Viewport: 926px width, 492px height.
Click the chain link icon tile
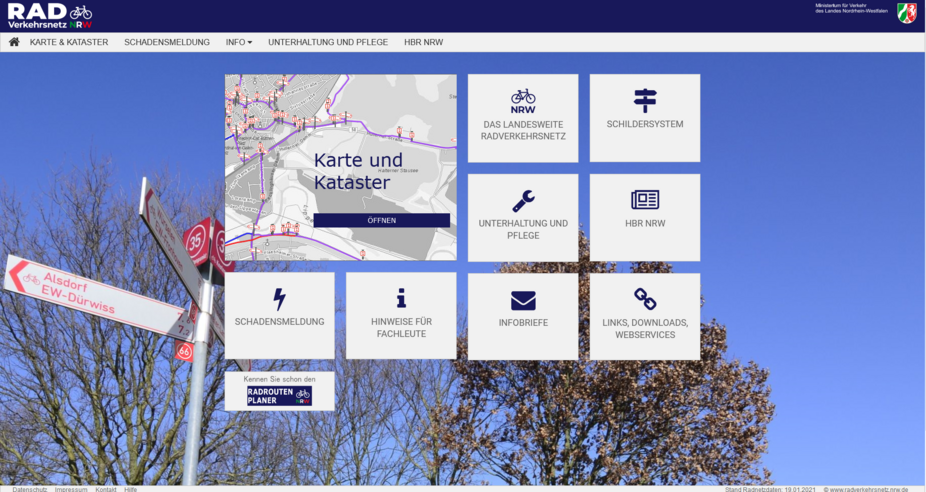tap(645, 299)
